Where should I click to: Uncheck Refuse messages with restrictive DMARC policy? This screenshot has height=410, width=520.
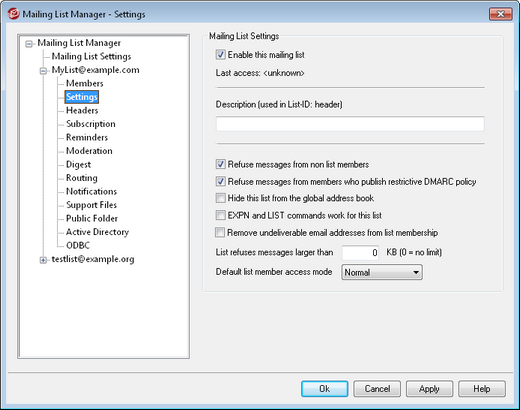coord(220,181)
